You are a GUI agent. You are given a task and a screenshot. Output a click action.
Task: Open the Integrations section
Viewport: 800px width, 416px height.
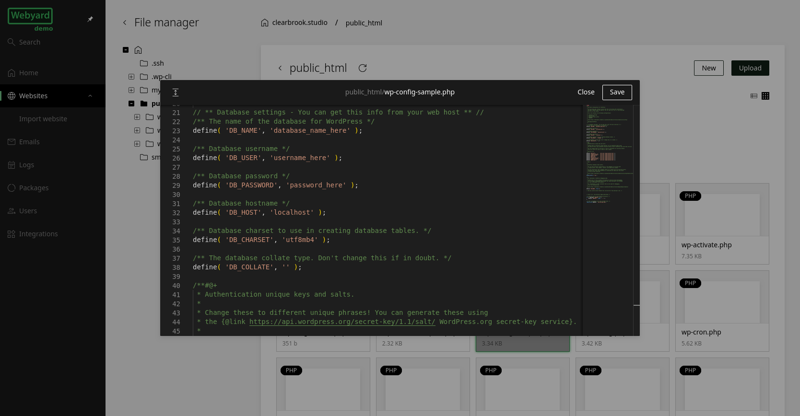(53, 234)
